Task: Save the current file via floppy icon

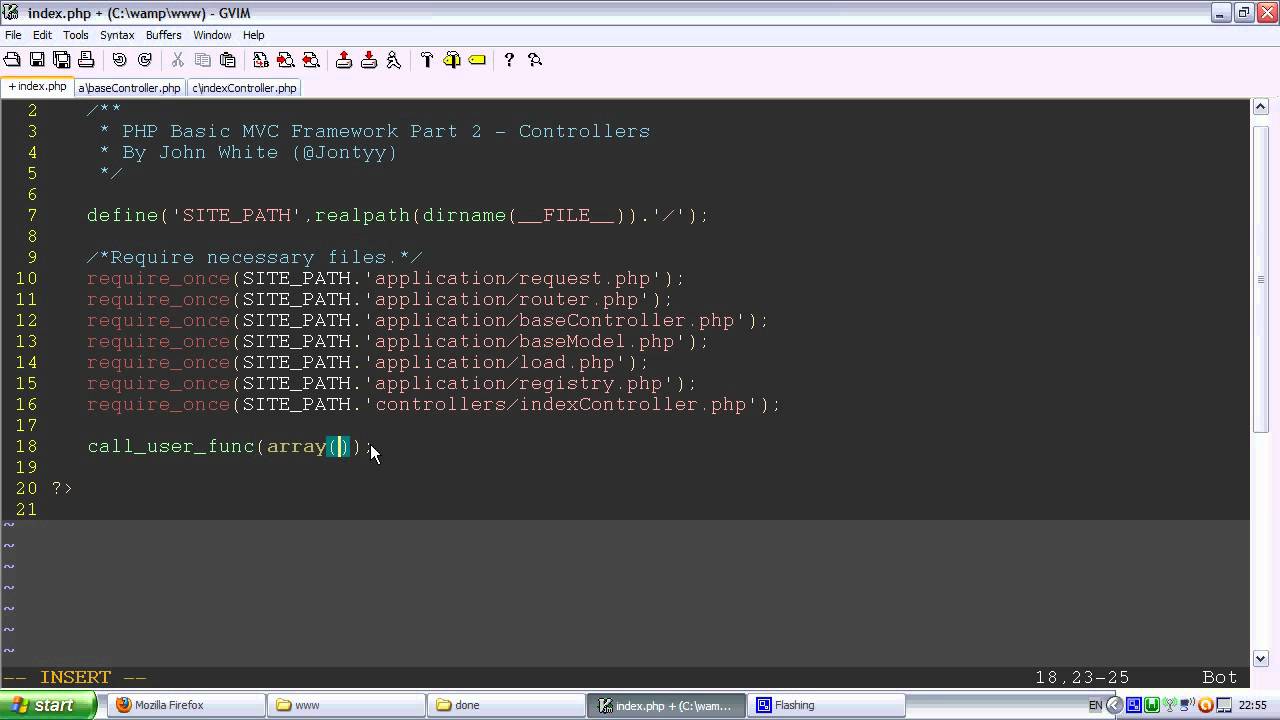Action: coord(37,60)
